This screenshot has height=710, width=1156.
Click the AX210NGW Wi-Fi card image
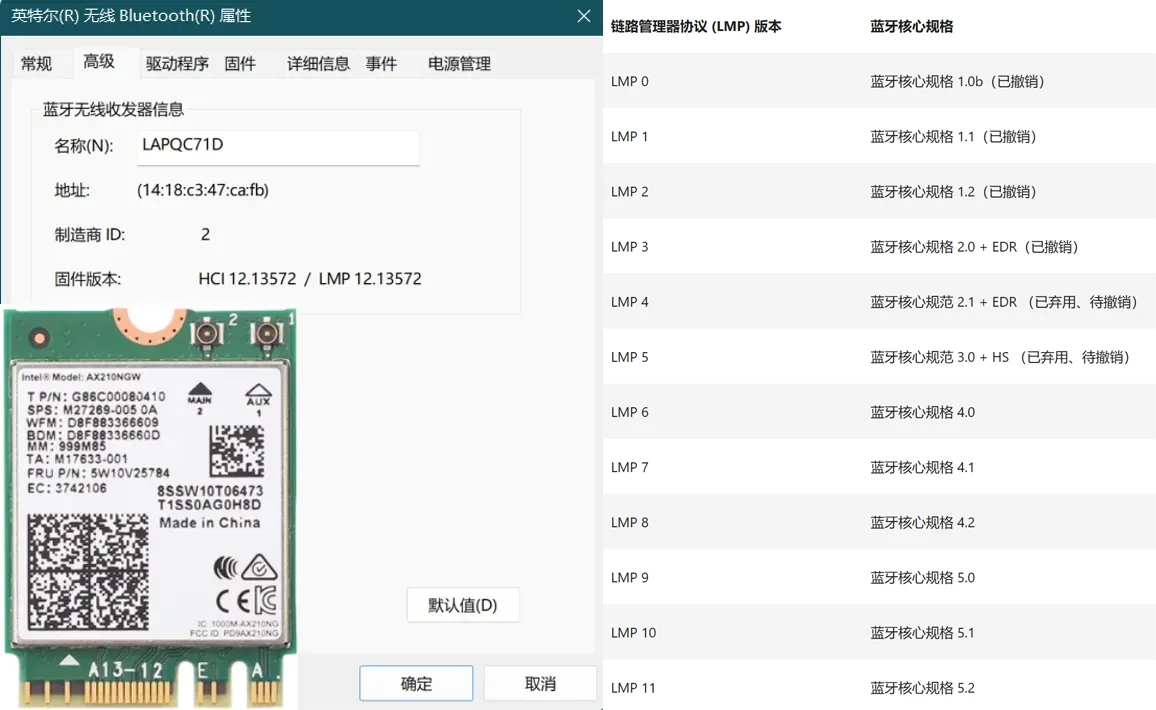tap(150, 507)
